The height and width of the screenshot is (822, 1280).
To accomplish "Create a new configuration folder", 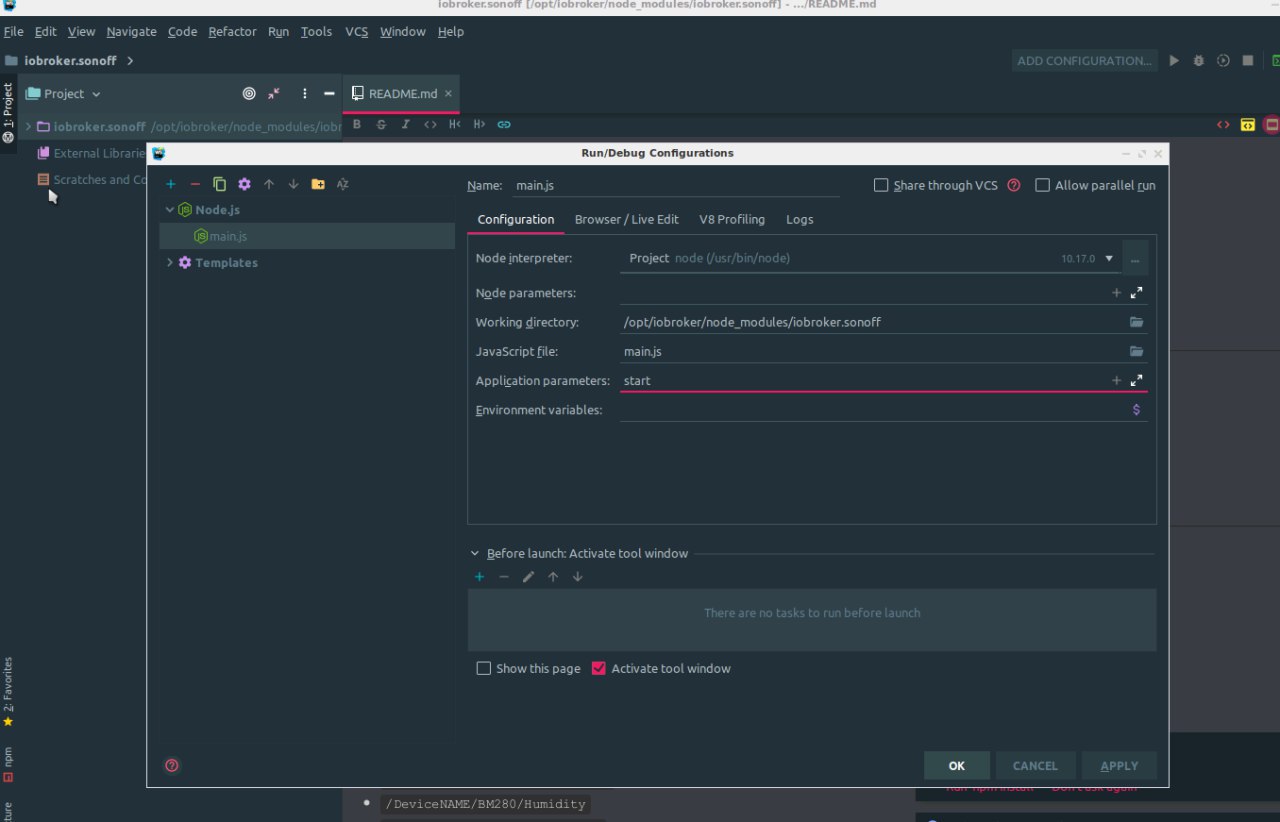I will click(x=318, y=184).
